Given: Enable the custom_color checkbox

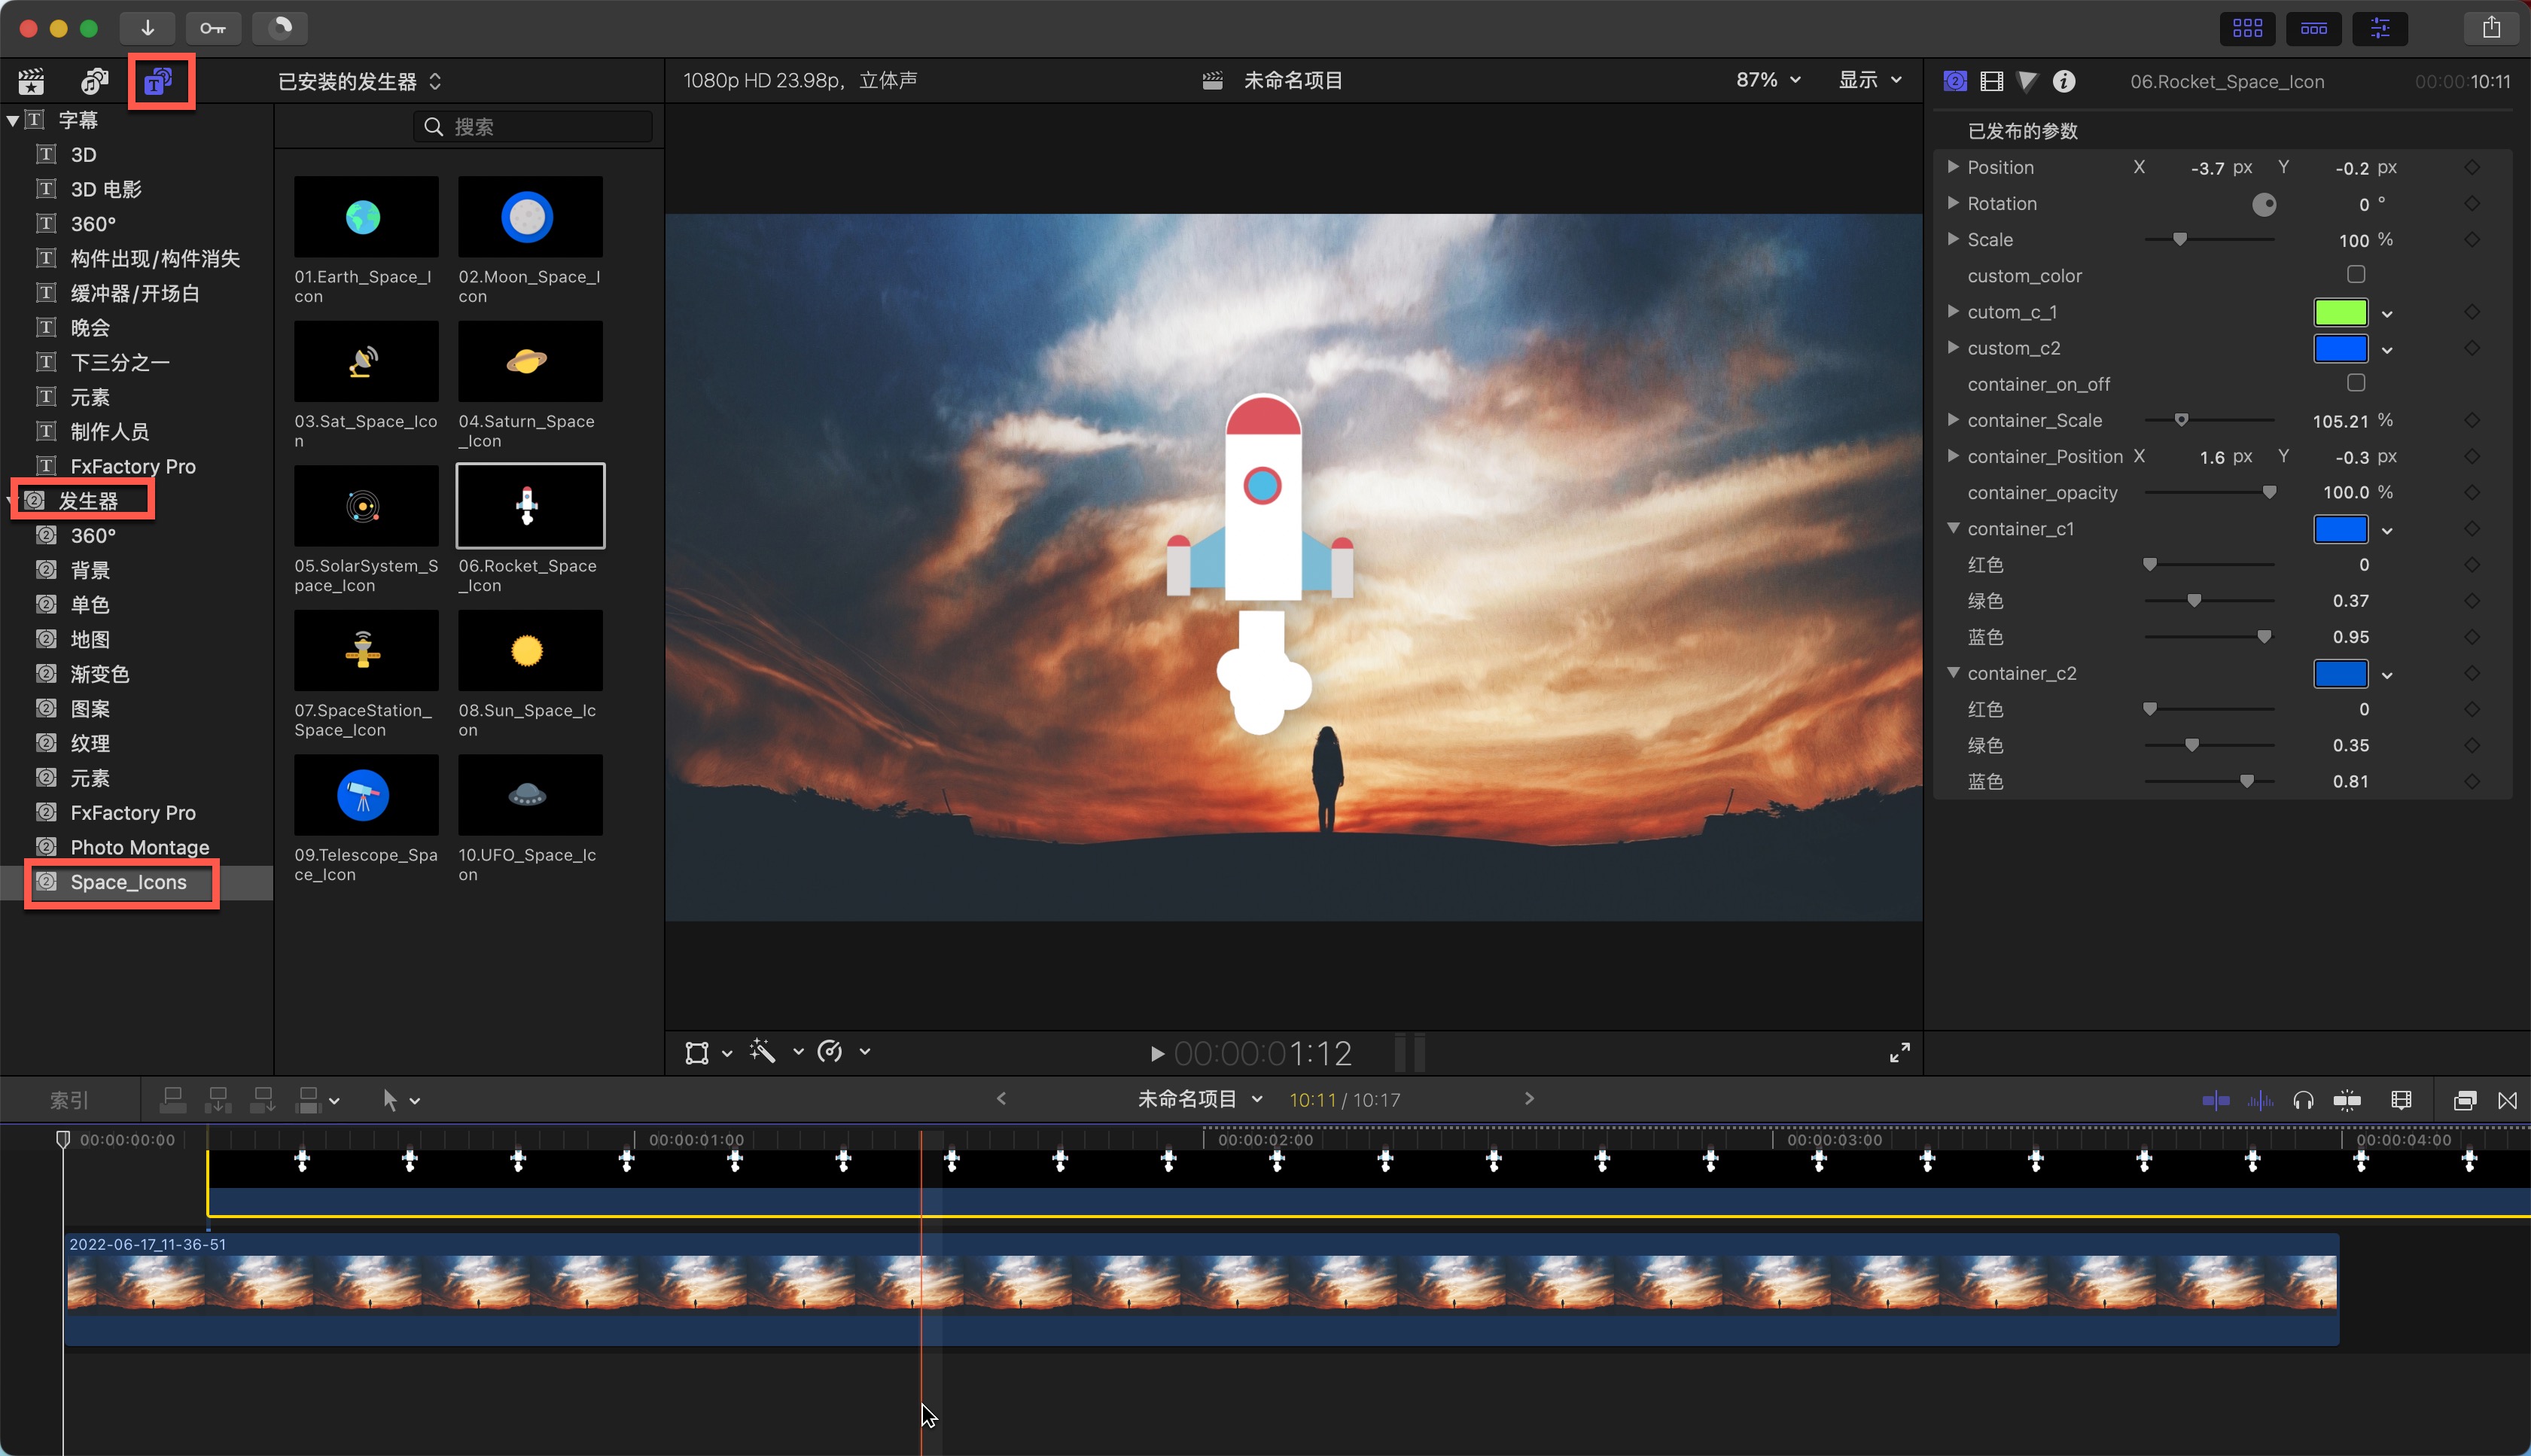Looking at the screenshot, I should coord(2356,274).
